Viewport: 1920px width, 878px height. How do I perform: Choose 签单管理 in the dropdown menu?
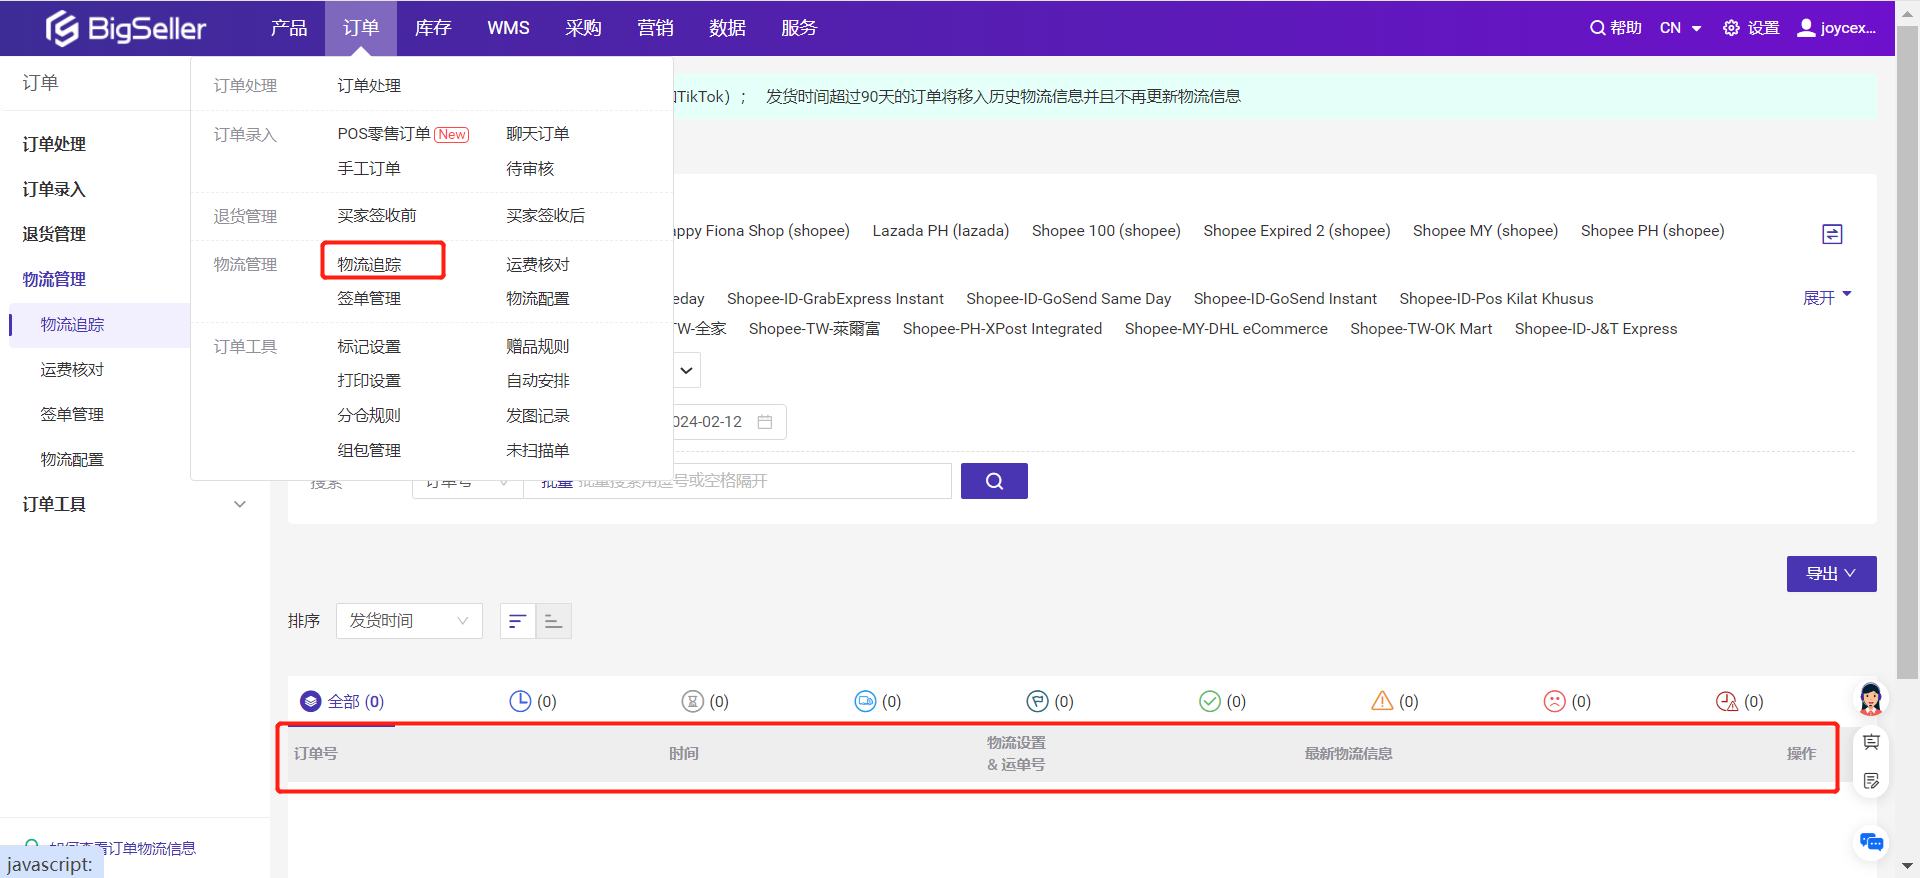tap(369, 298)
